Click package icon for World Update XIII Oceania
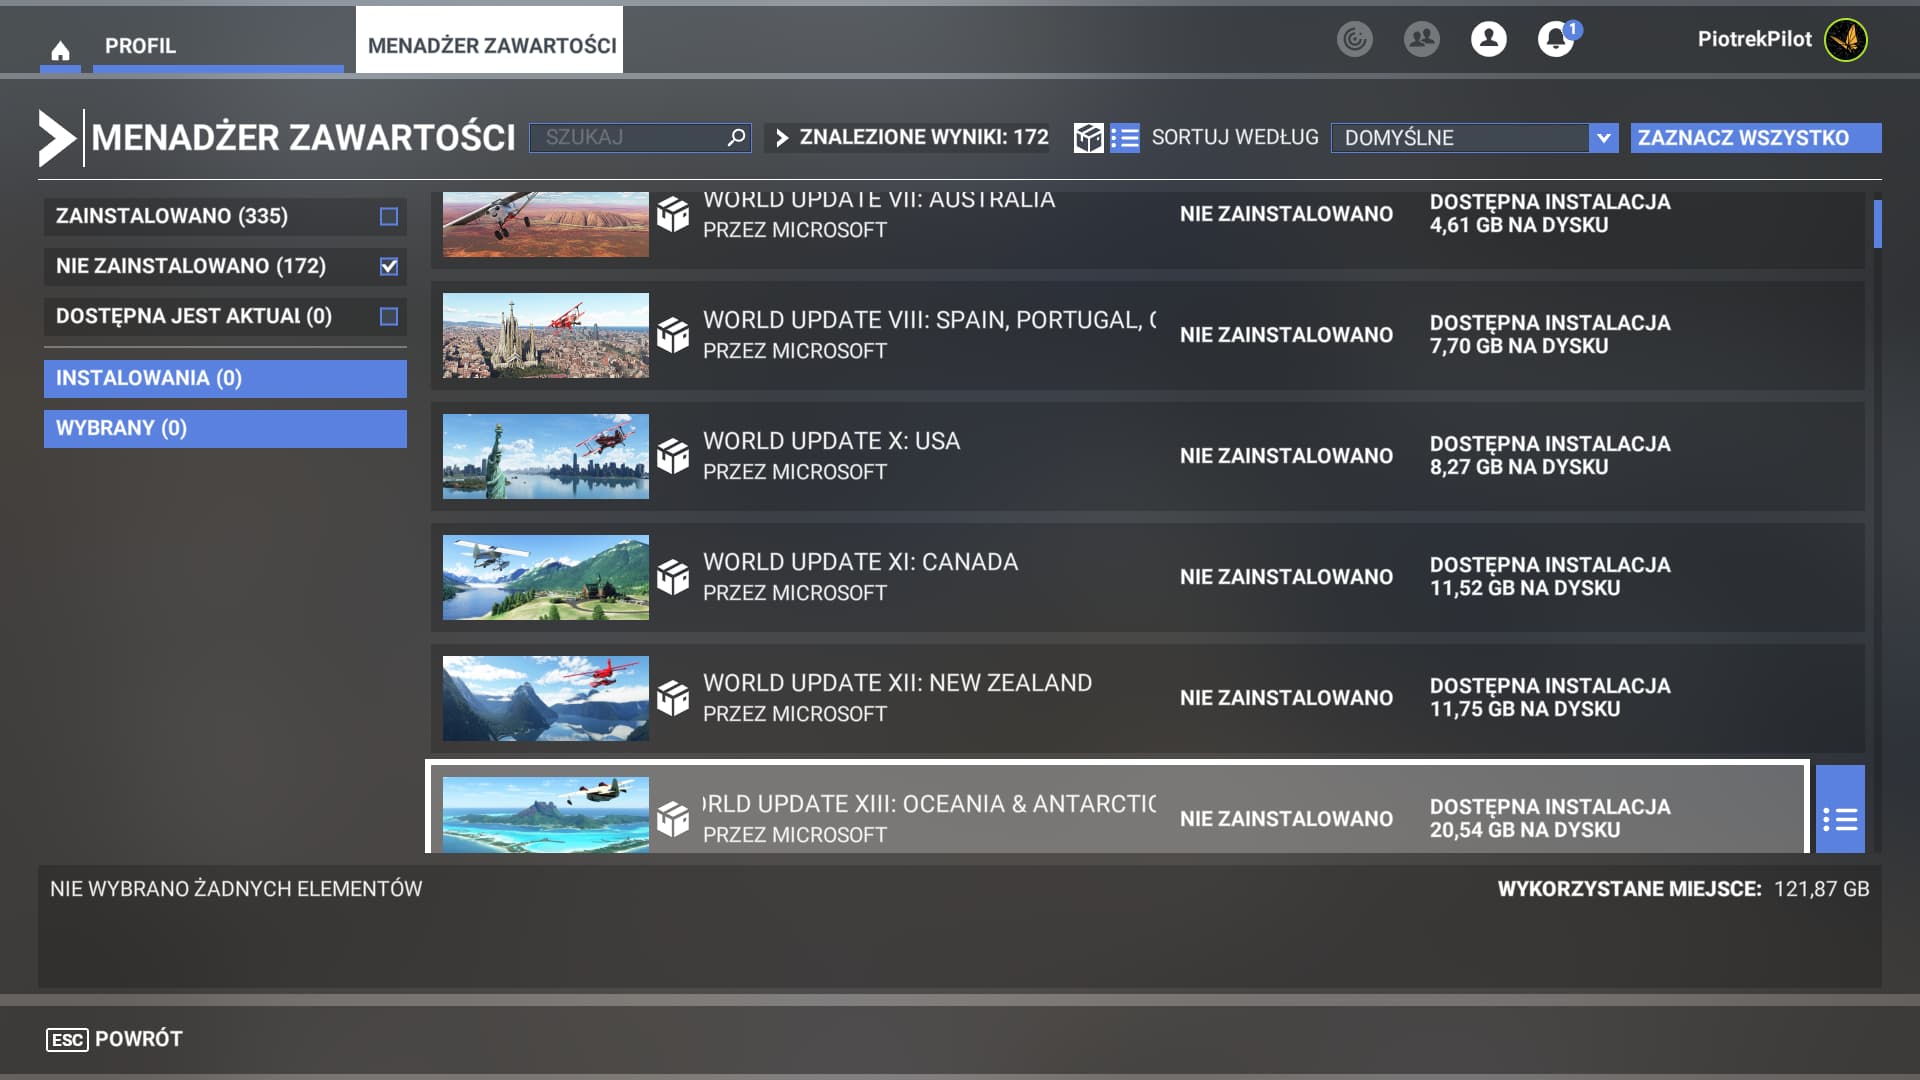 click(673, 819)
